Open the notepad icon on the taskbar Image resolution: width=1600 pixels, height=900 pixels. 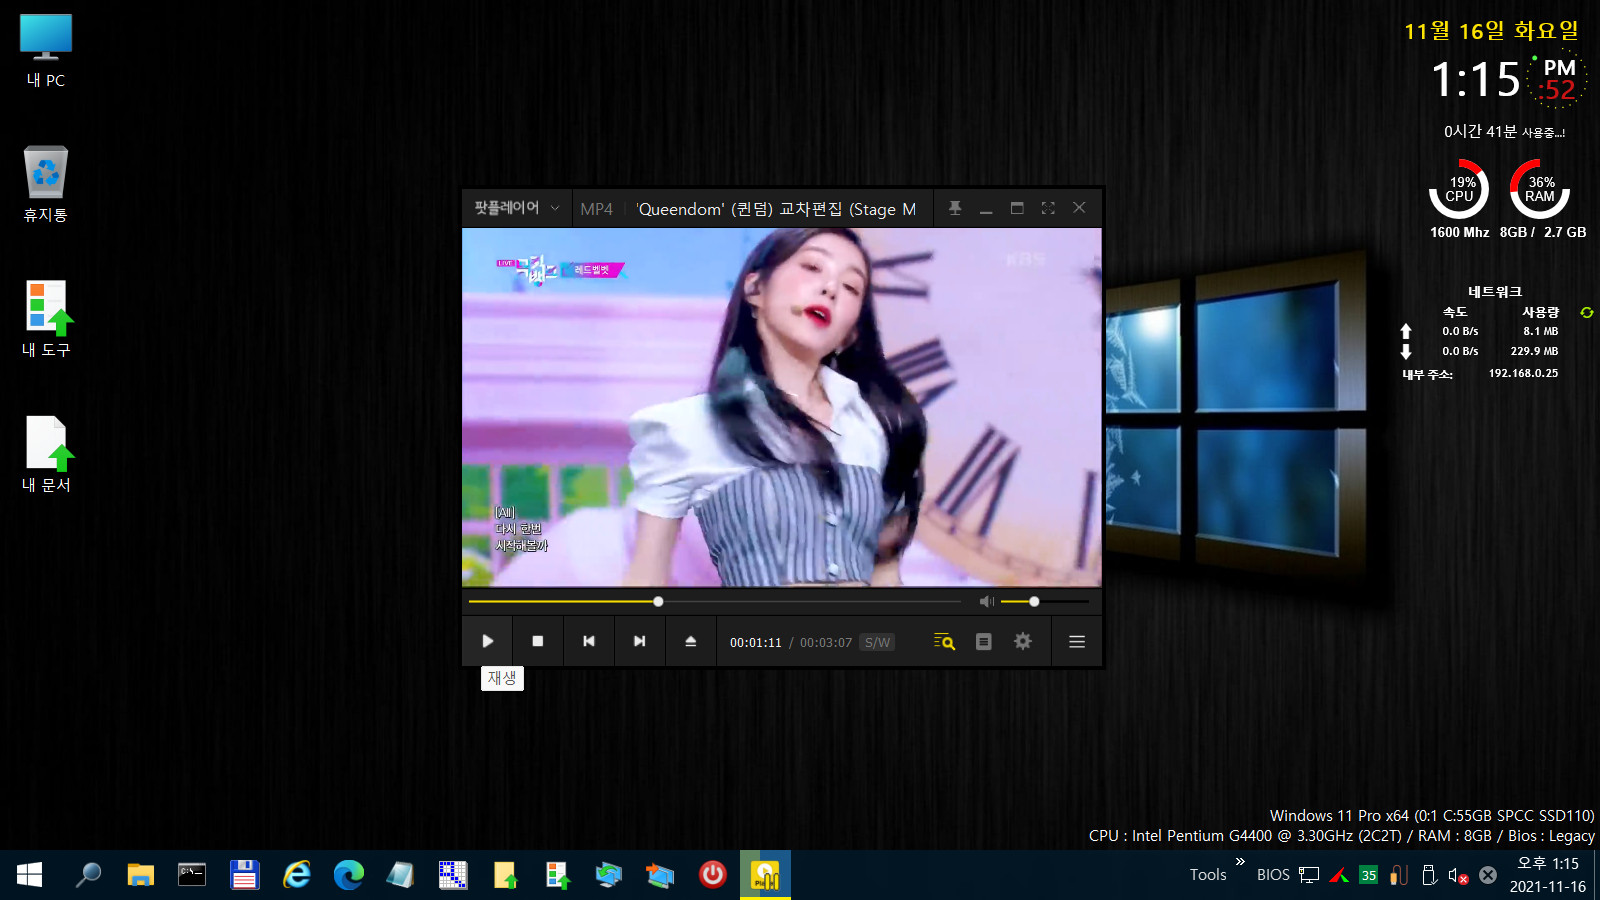coord(401,875)
